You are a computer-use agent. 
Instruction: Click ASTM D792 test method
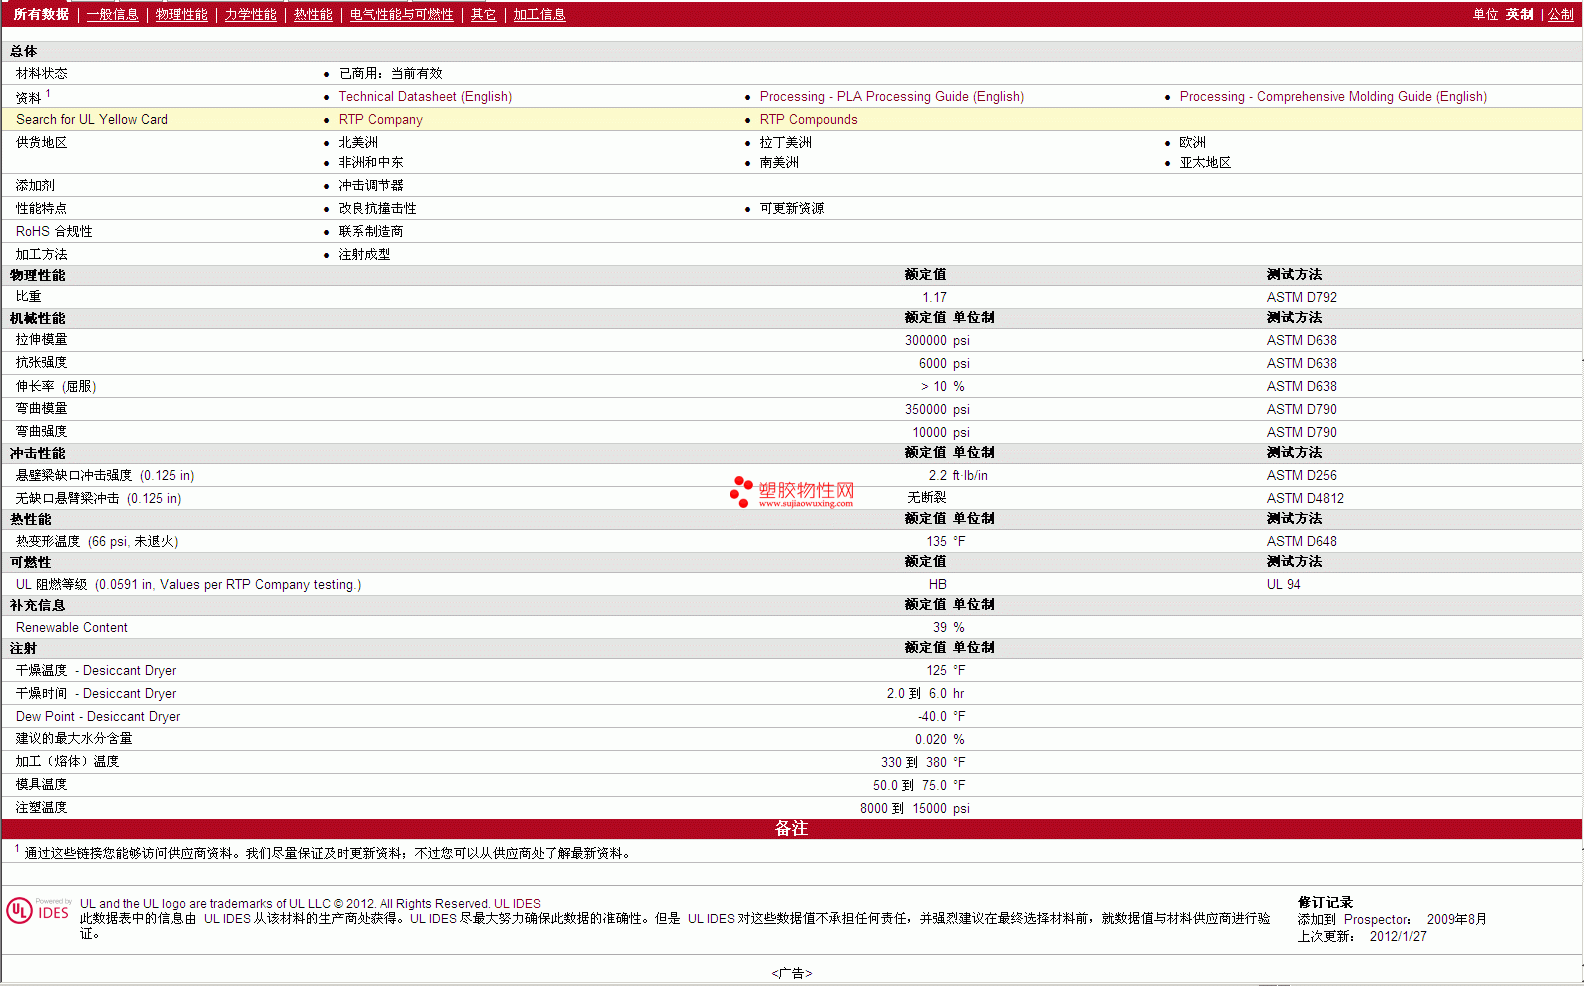click(x=1301, y=298)
